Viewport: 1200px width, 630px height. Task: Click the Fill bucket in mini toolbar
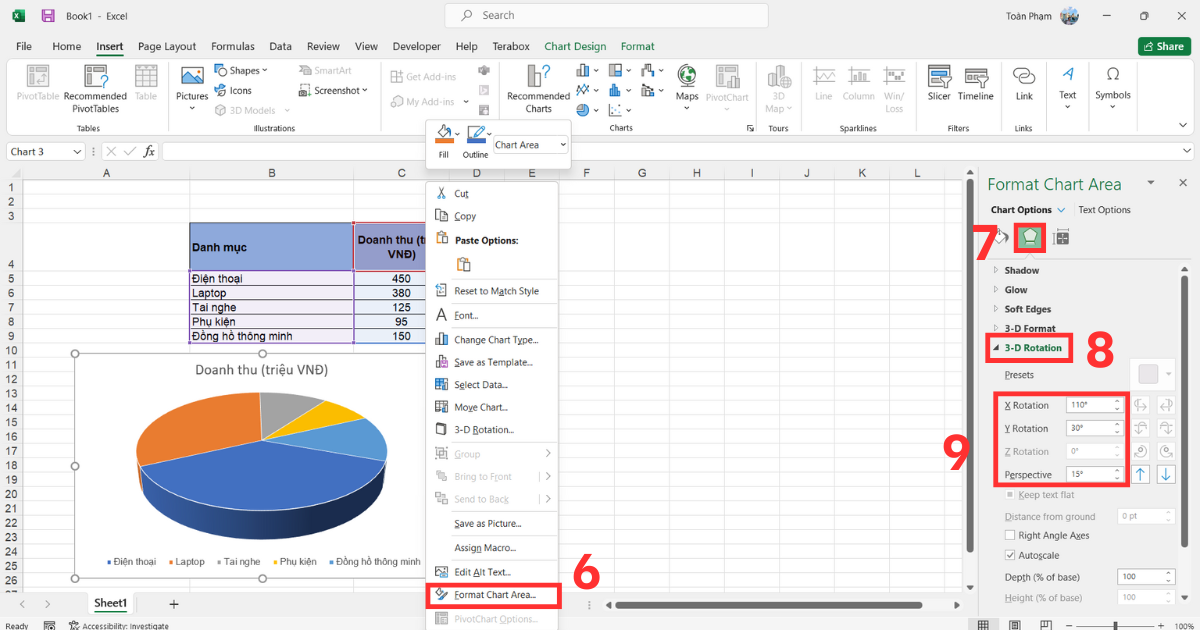pos(443,135)
